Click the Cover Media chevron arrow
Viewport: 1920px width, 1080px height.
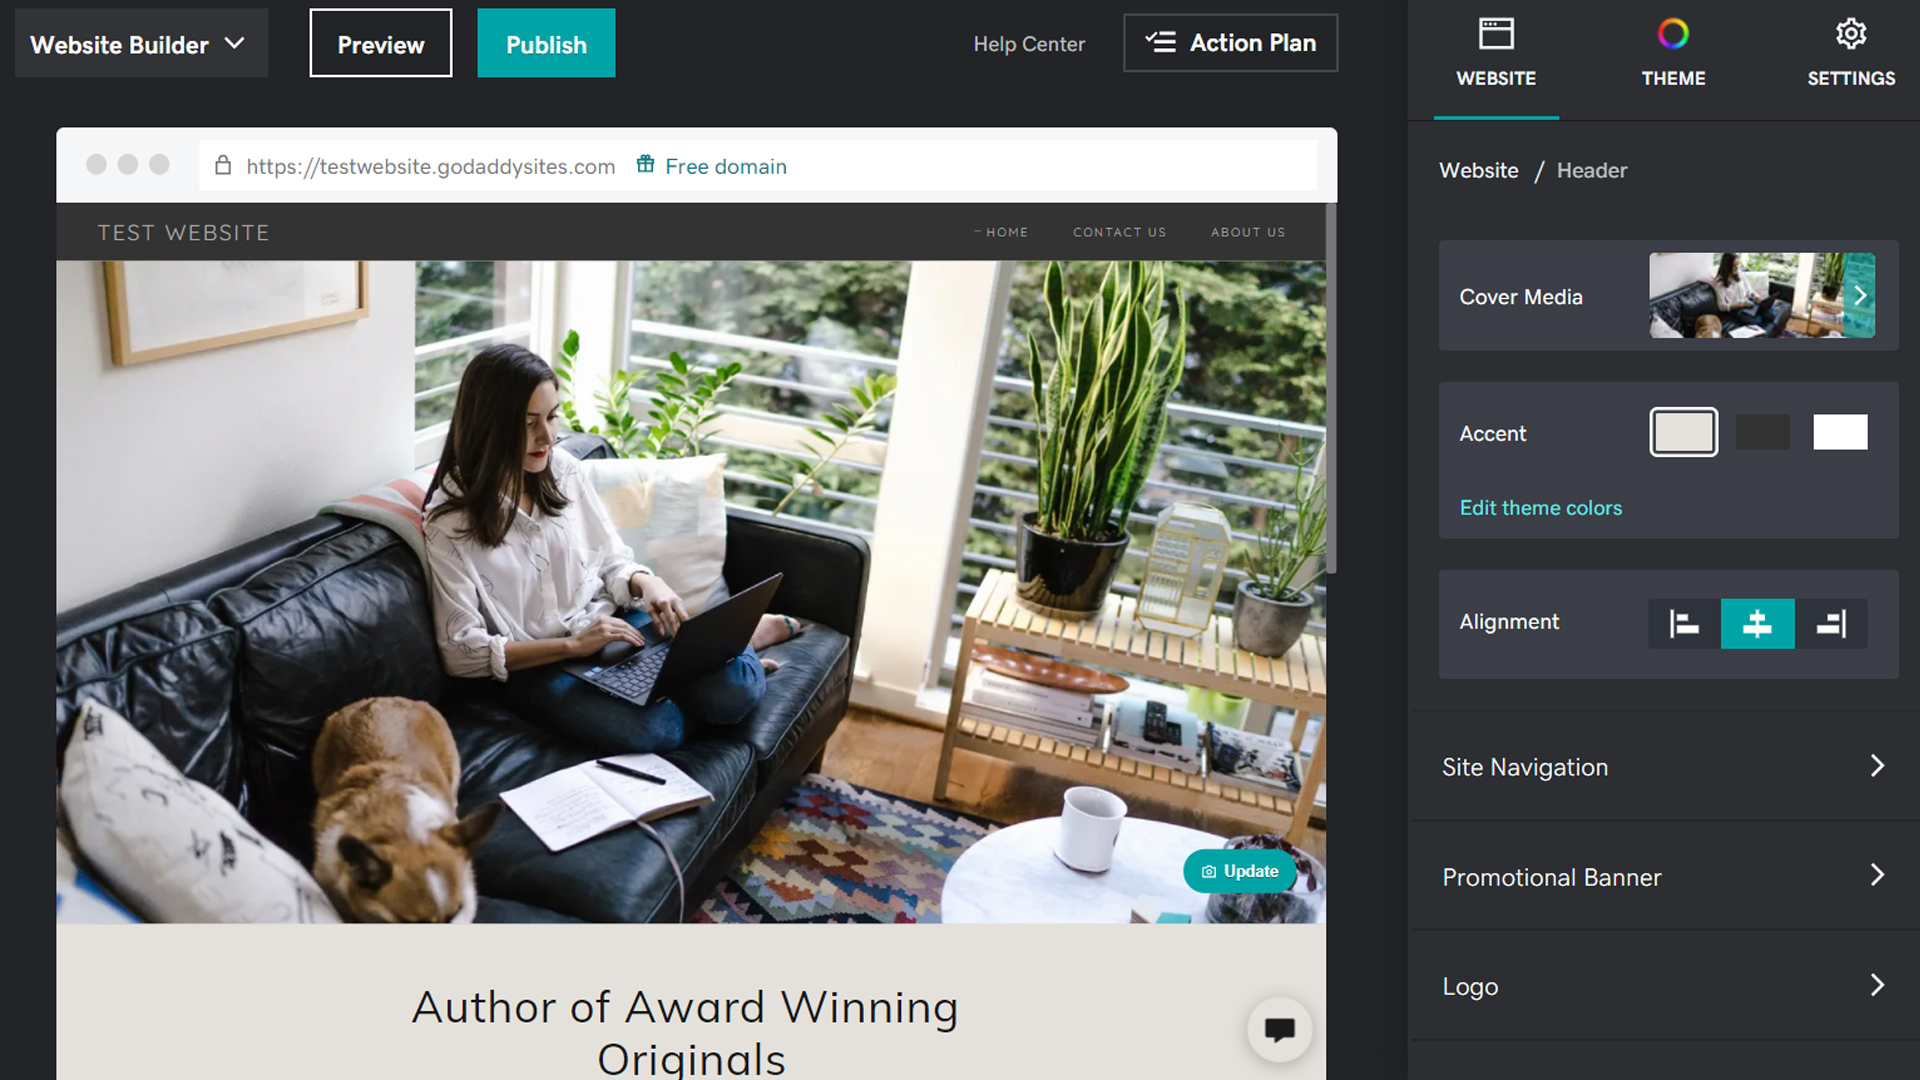[x=1859, y=295]
